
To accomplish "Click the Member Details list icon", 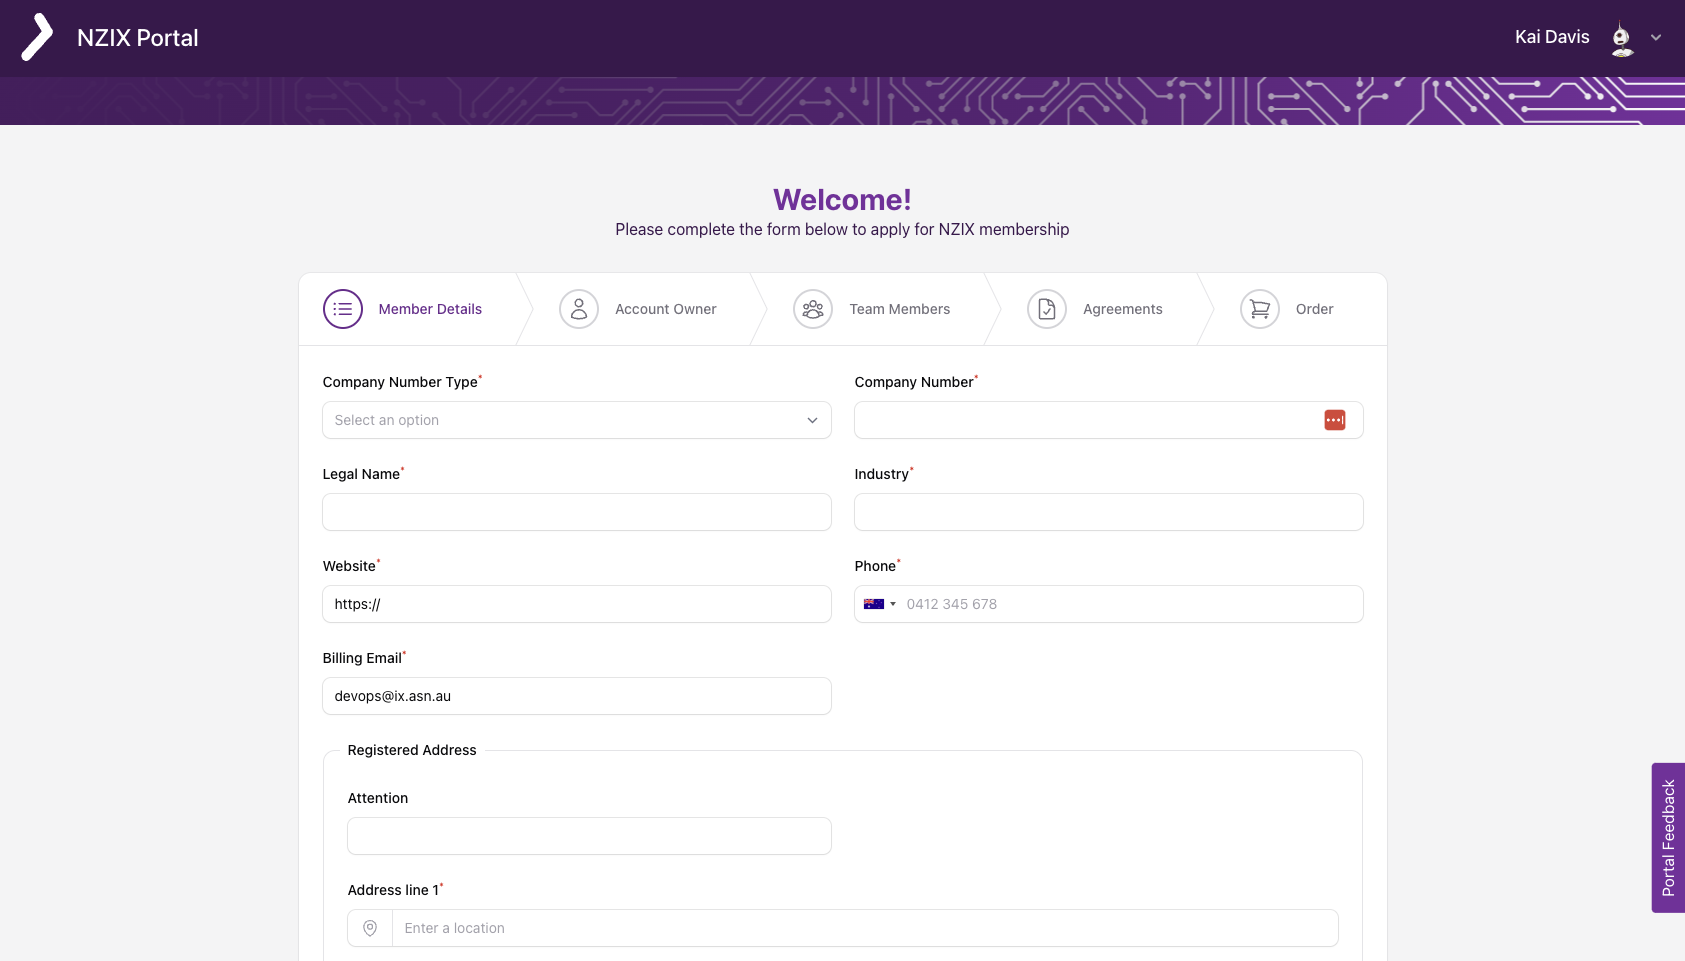I will [x=343, y=309].
